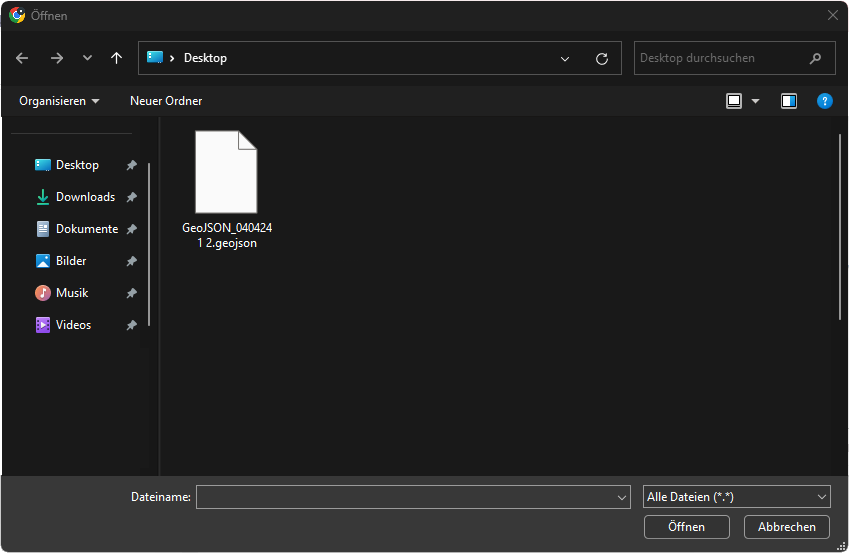This screenshot has height=553, width=849.
Task: Cancel the dialog with Abbrechen
Action: click(x=787, y=527)
